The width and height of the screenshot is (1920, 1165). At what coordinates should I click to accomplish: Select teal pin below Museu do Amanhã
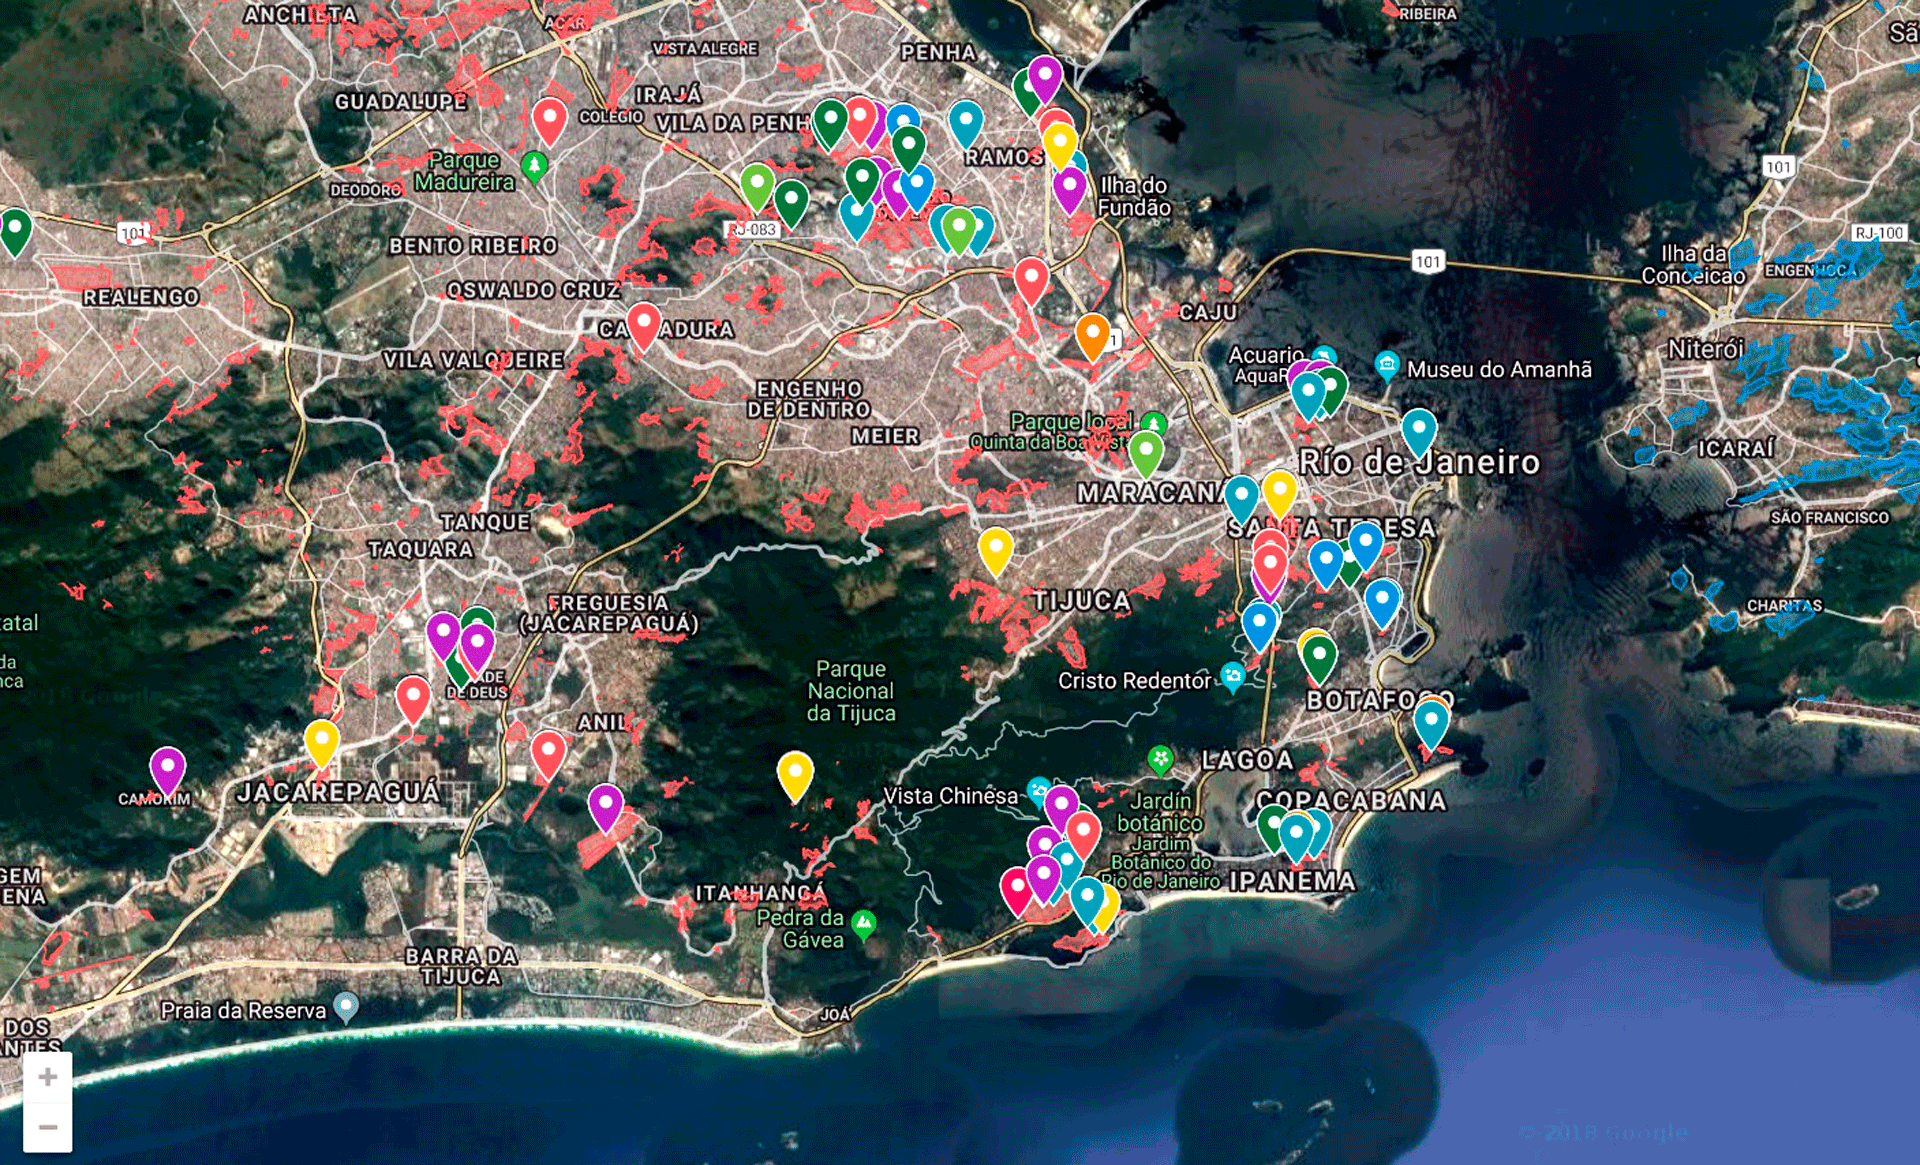1418,431
